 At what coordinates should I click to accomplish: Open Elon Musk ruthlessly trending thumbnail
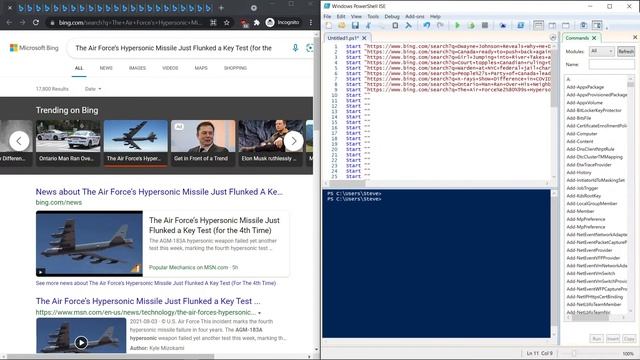pyautogui.click(x=271, y=143)
